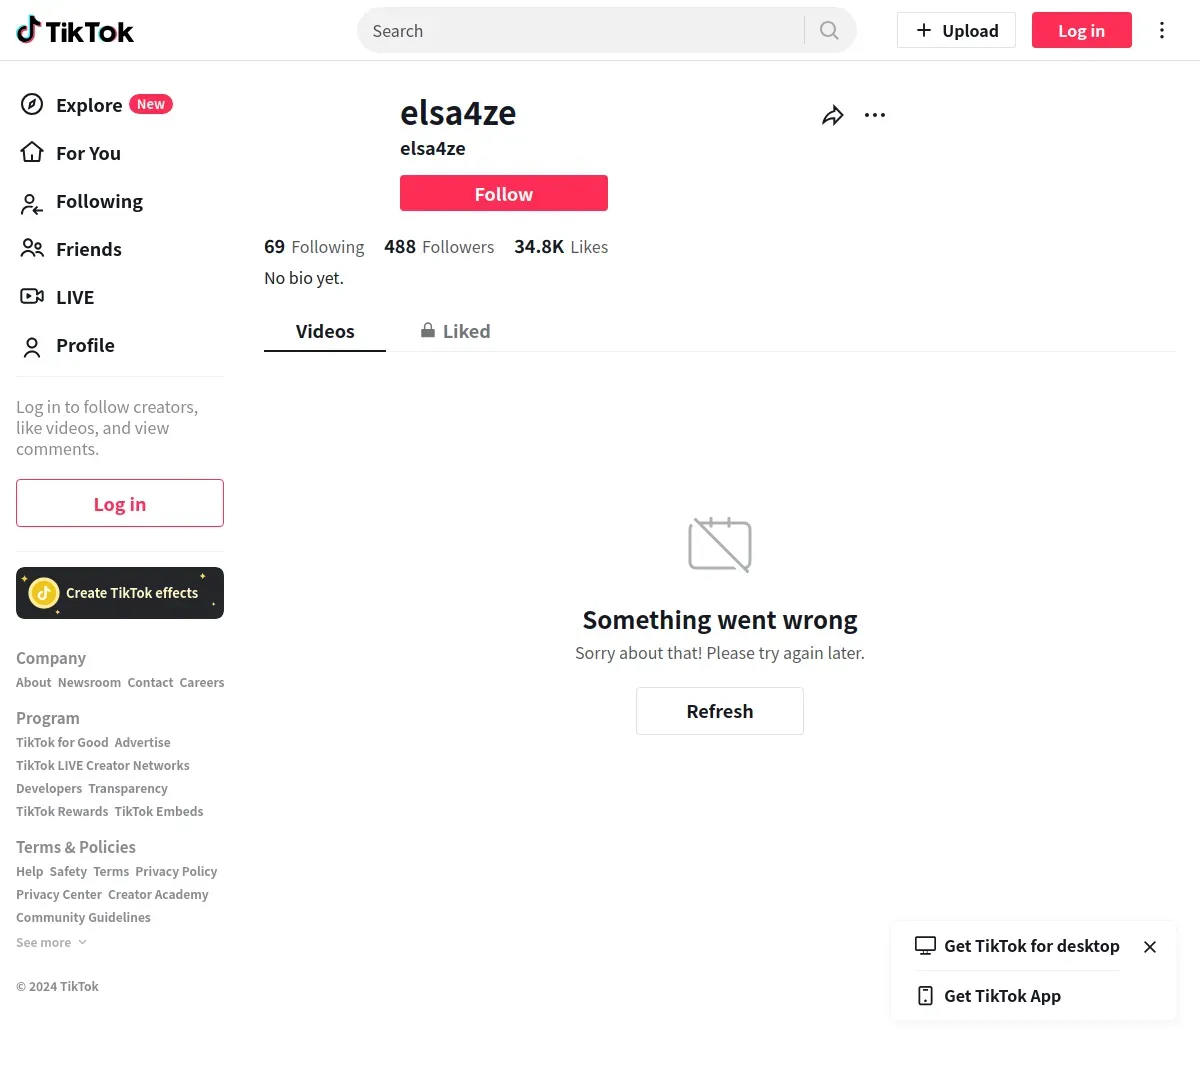Close the Get TikTok popup
The width and height of the screenshot is (1200, 1069).
click(x=1150, y=947)
